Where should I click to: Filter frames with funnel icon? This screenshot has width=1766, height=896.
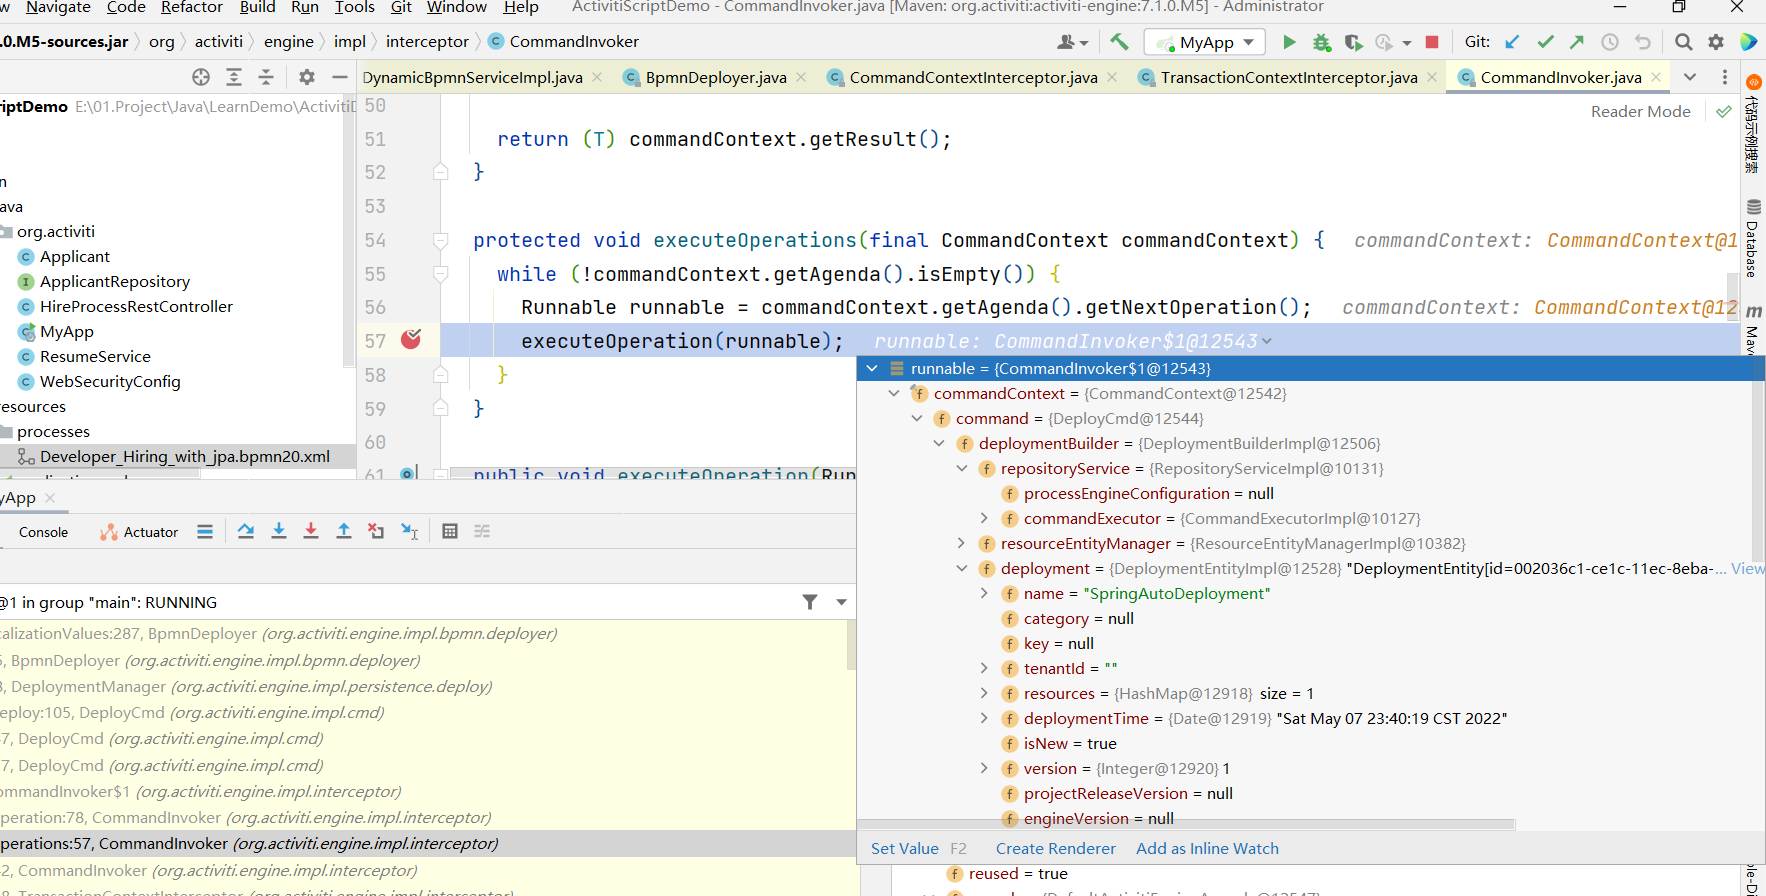point(810,602)
